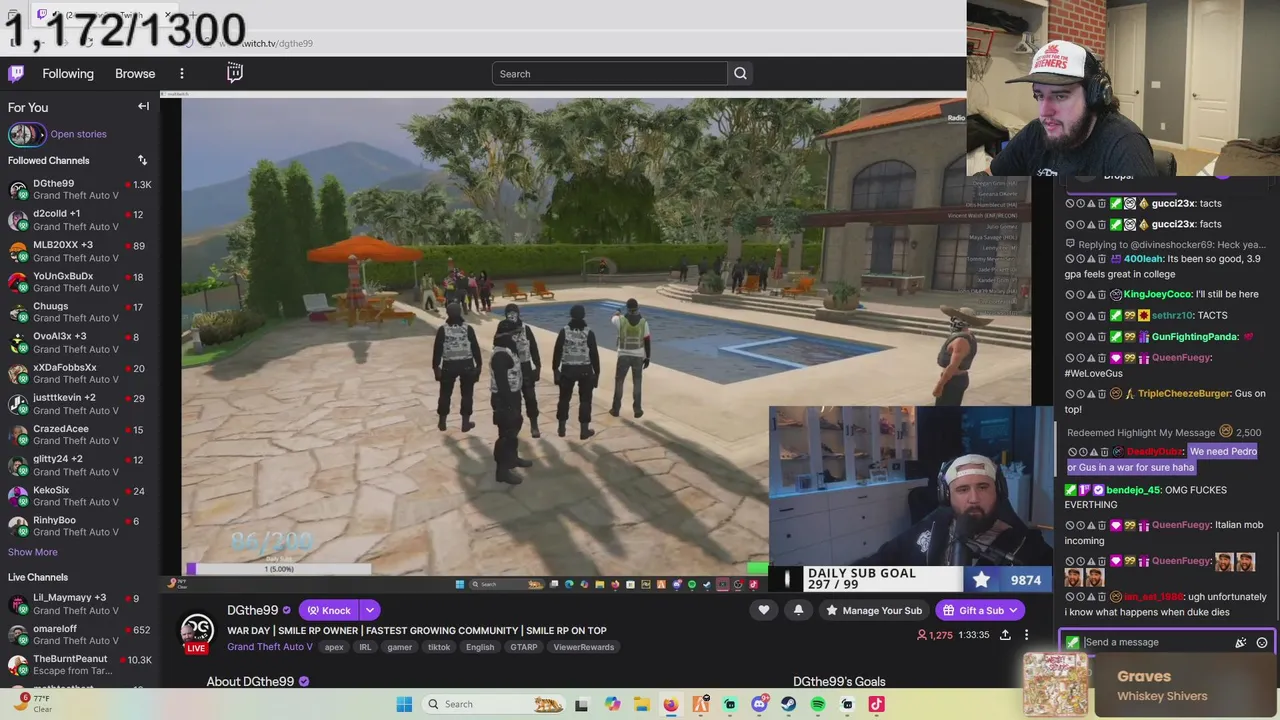Image resolution: width=1280 pixels, height=720 pixels.
Task: Expand followed channels with Show More
Action: pos(33,552)
